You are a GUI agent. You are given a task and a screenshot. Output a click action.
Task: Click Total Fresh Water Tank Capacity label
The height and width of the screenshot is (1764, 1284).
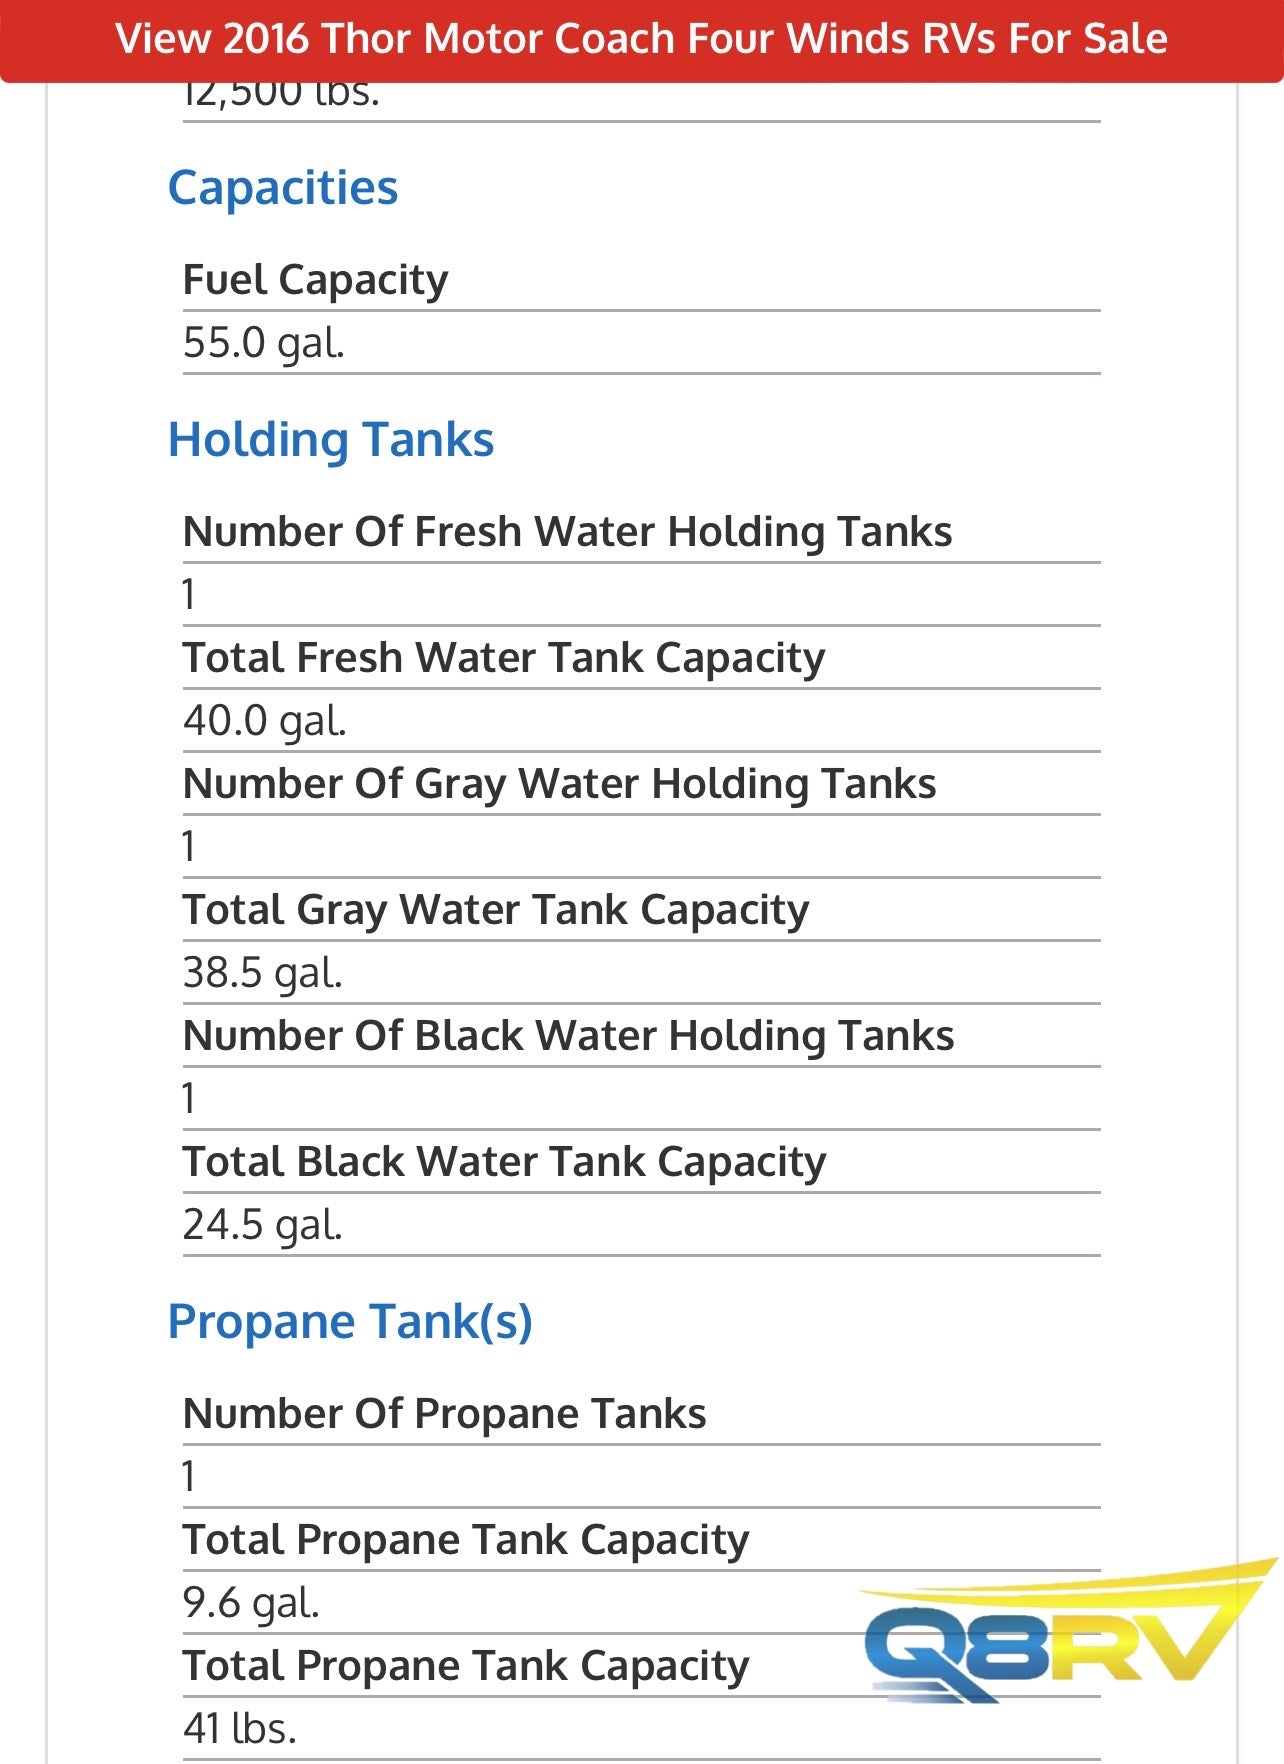504,658
